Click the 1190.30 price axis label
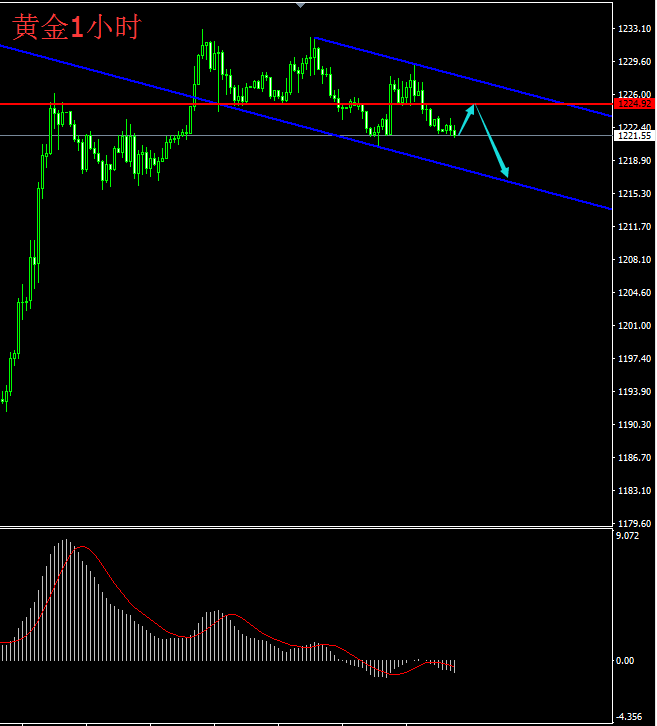Image resolution: width=657 pixels, height=726 pixels. coord(634,425)
